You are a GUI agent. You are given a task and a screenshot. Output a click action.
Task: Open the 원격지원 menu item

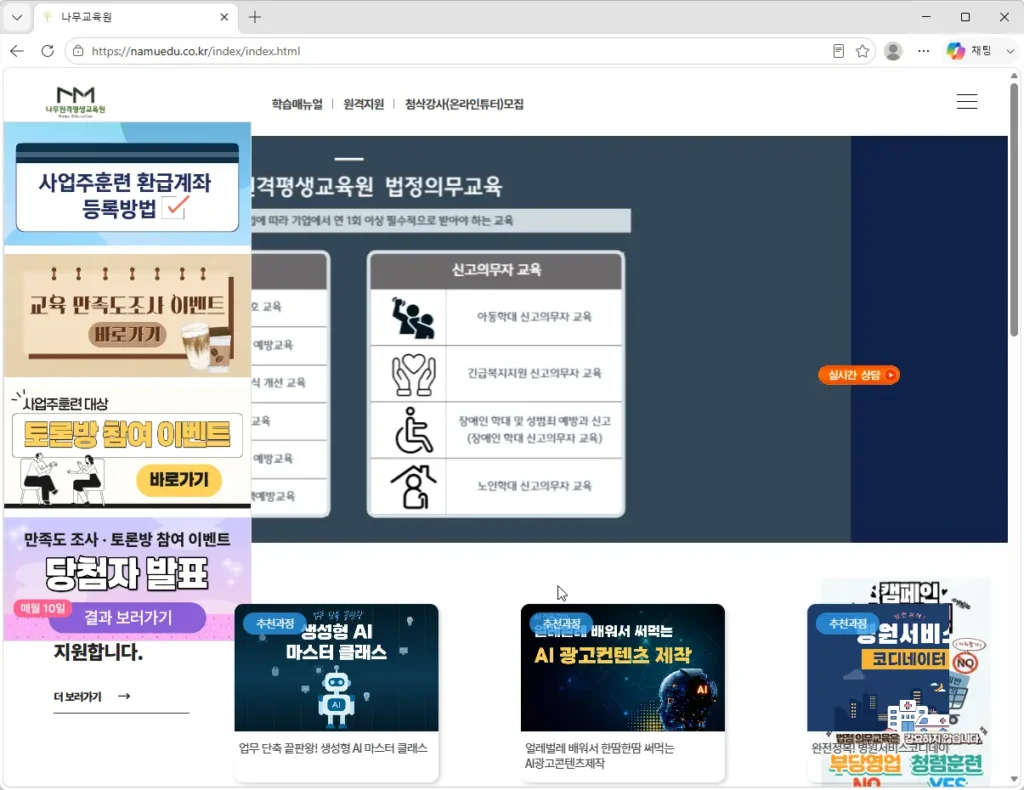click(364, 104)
